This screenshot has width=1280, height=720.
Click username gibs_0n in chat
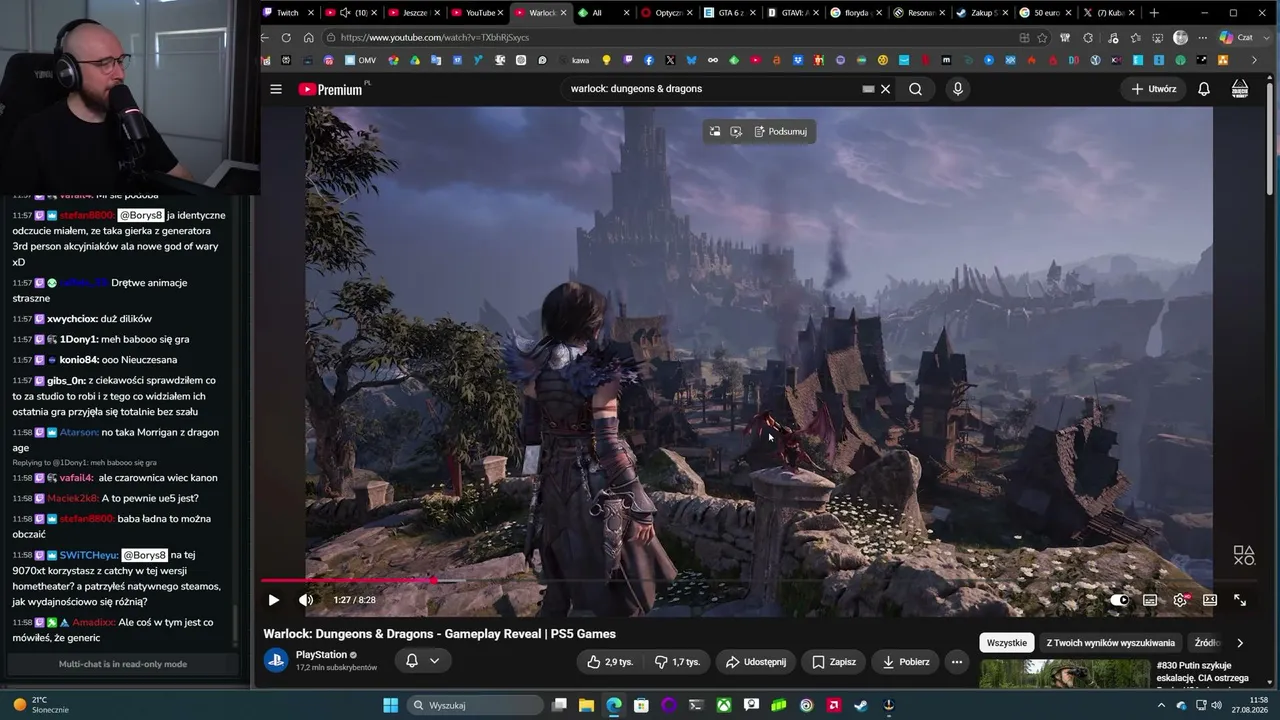coord(66,380)
